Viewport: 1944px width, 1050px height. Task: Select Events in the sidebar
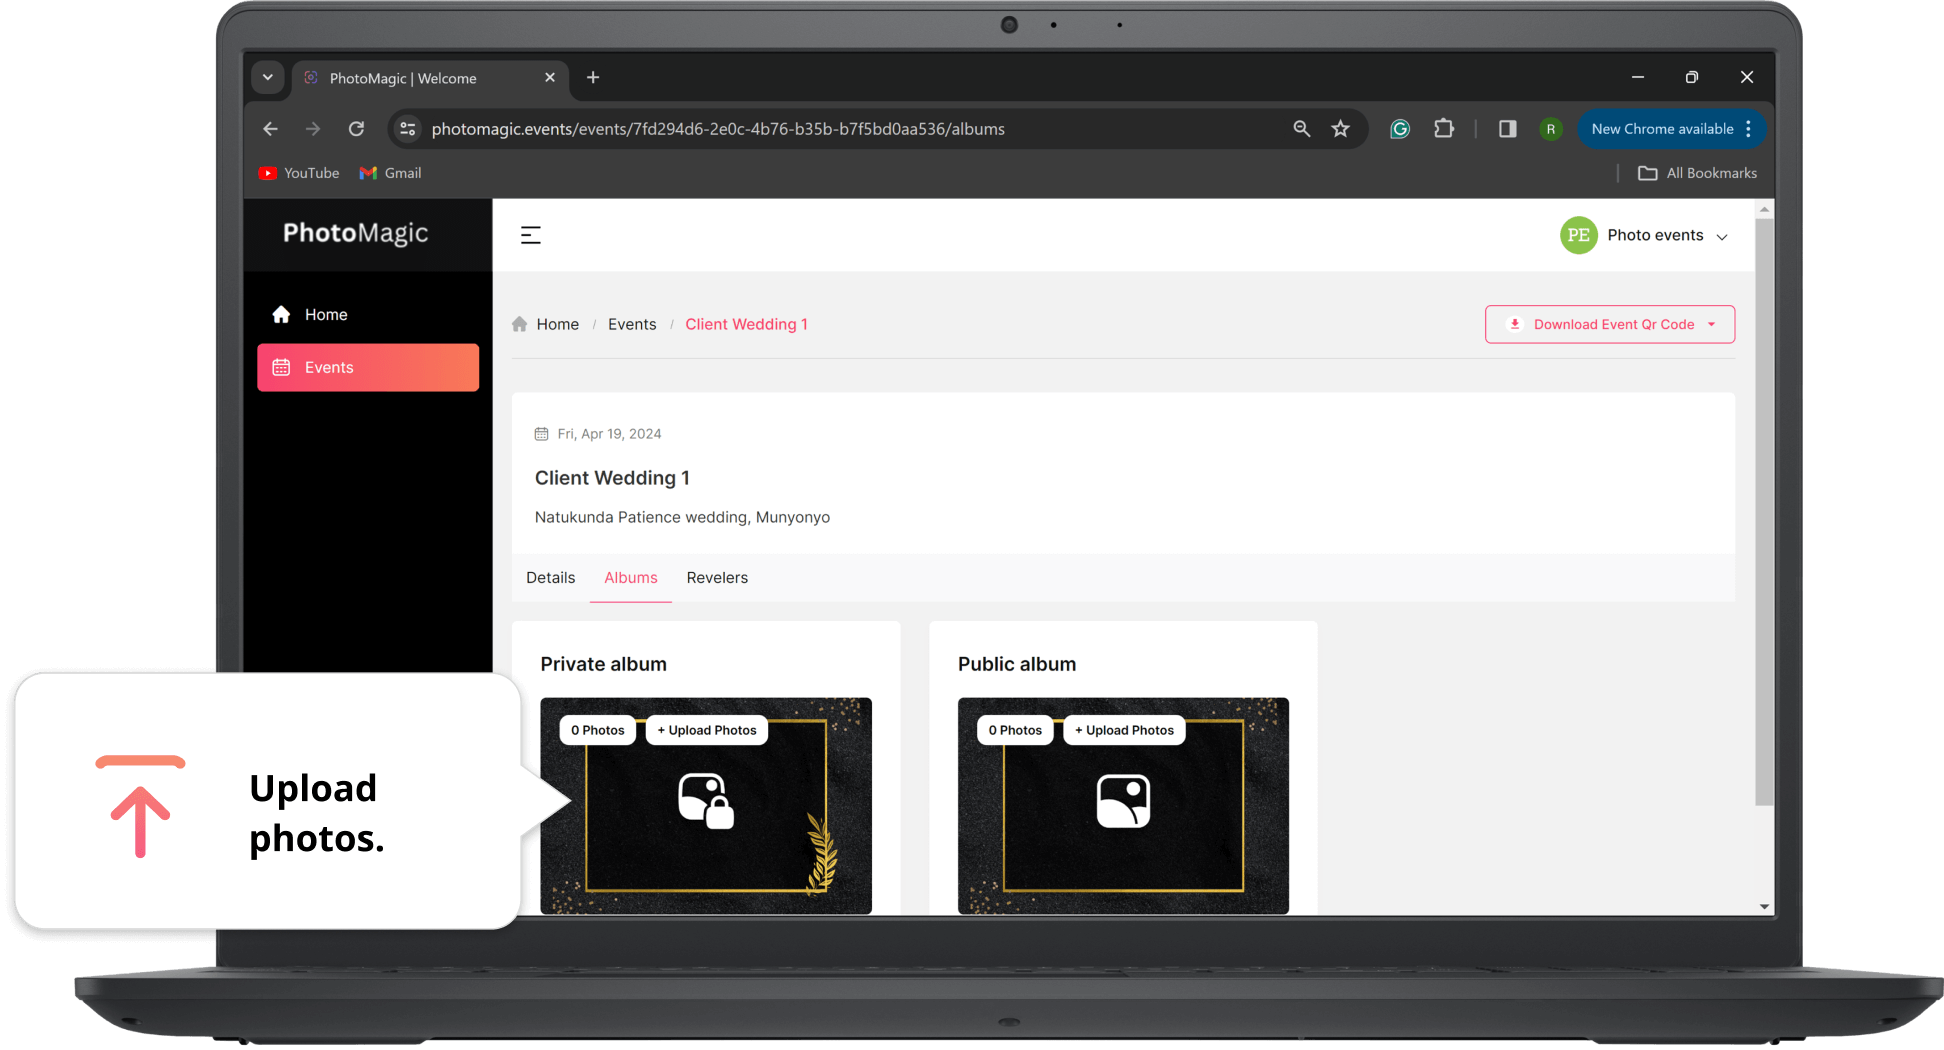[367, 368]
